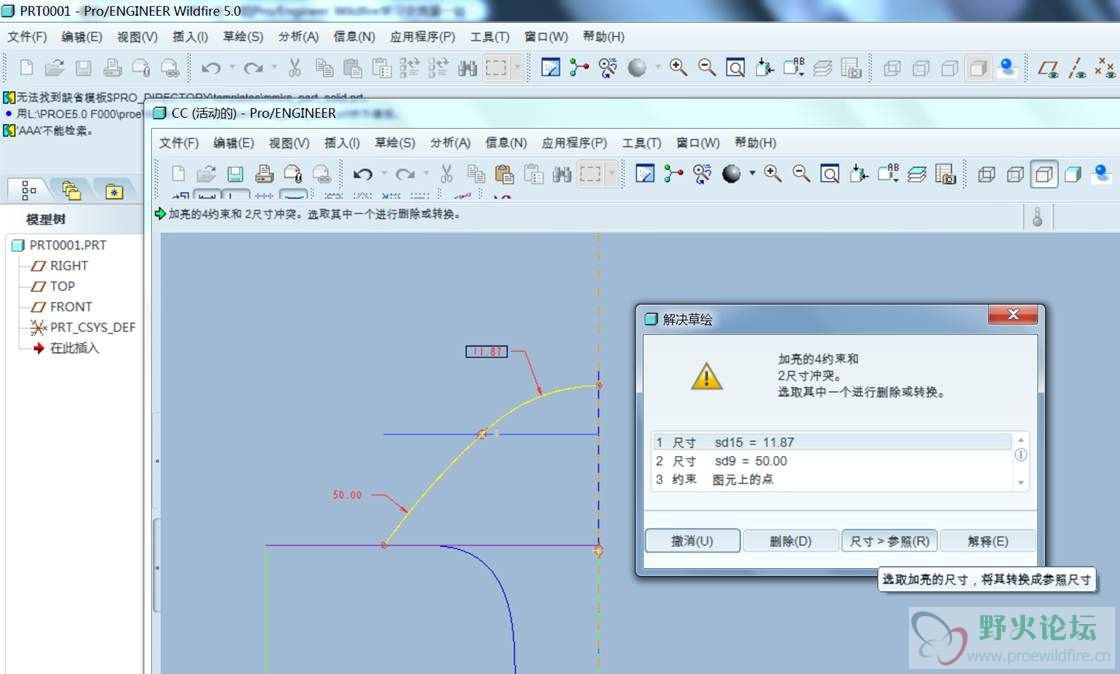Click Copy icon in CC window toolbar
Screen dimensions: 1120x674
(476, 173)
